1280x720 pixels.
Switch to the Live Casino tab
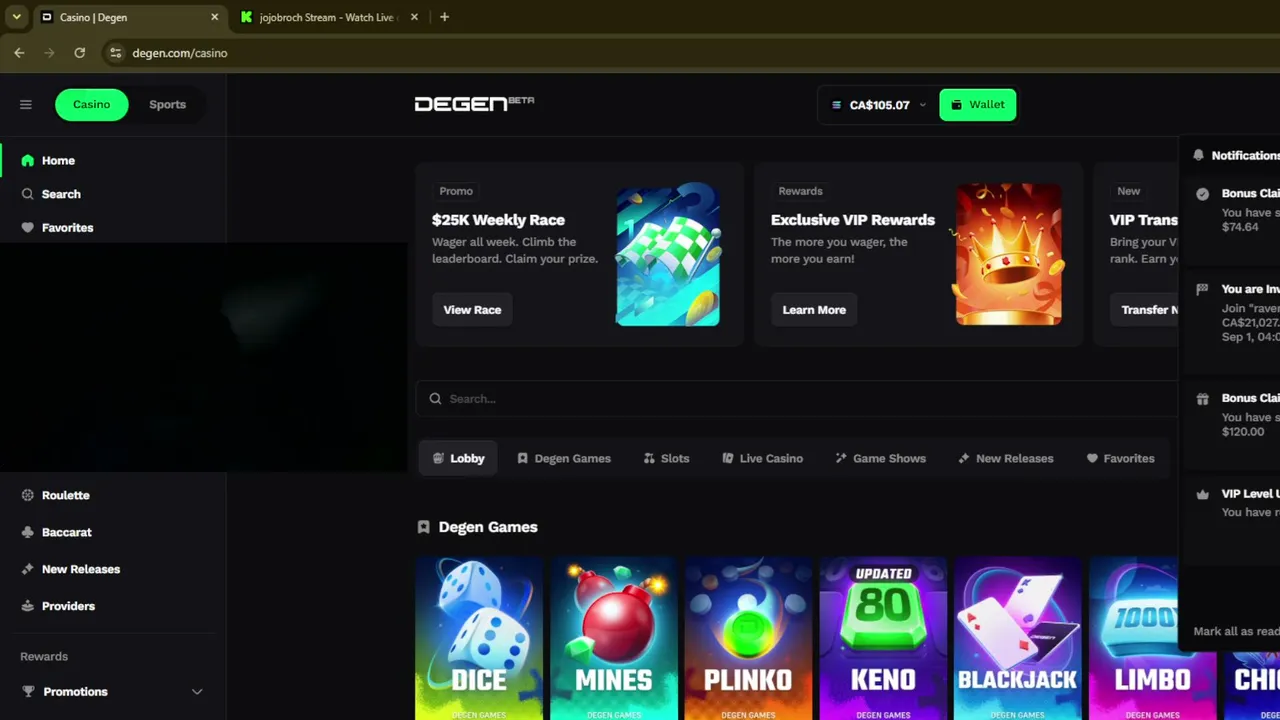(x=762, y=458)
